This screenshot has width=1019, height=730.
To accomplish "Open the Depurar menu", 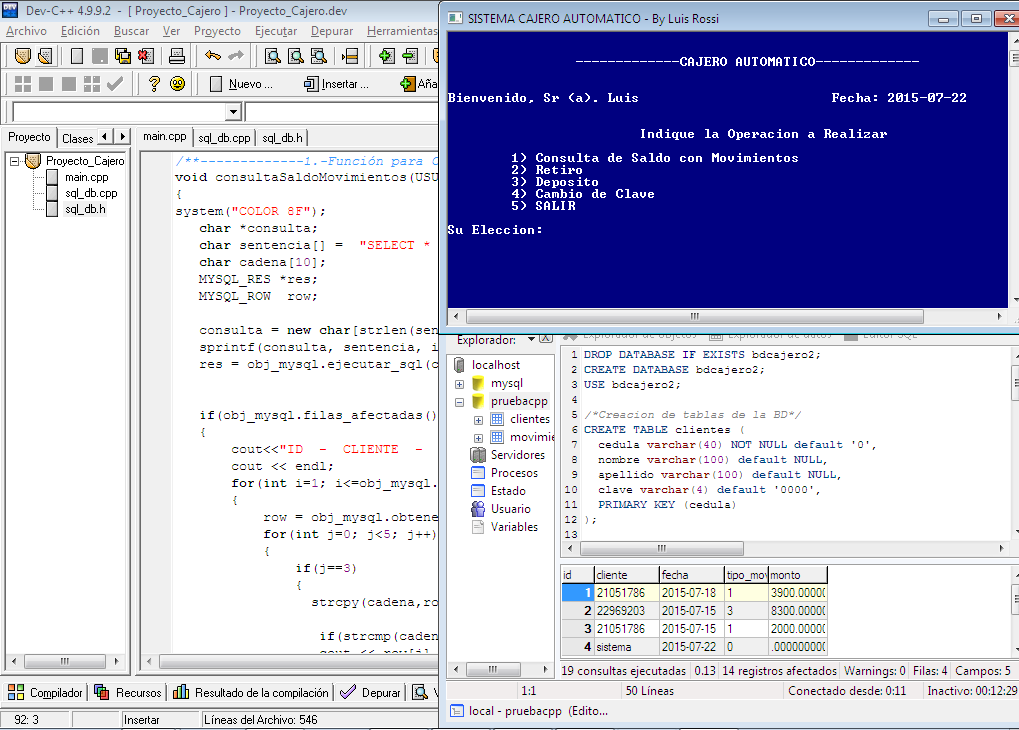I will (x=332, y=31).
